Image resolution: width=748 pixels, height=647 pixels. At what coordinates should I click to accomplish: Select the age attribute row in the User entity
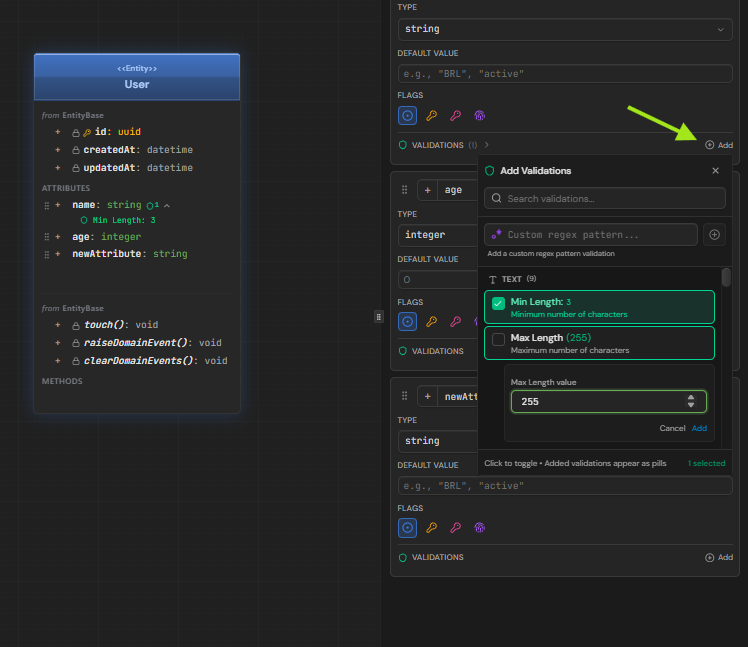(x=107, y=237)
